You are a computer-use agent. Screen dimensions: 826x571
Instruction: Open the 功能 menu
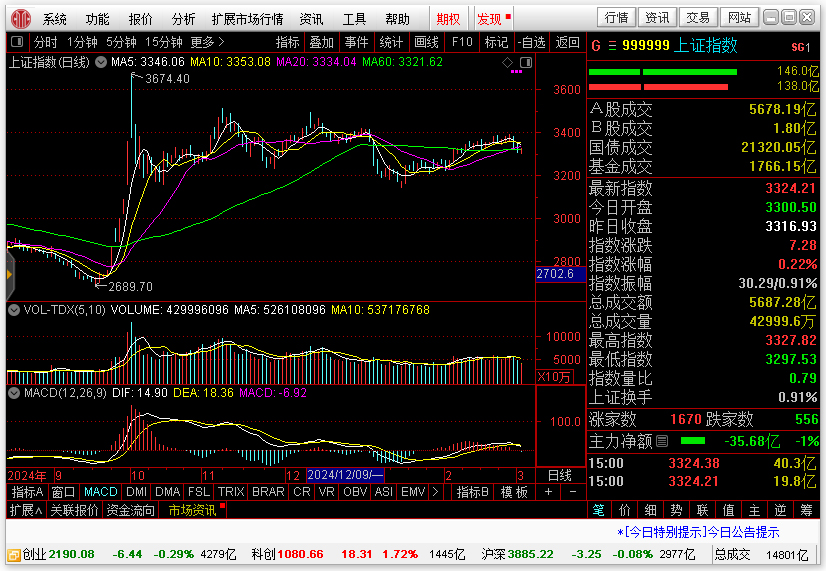97,19
